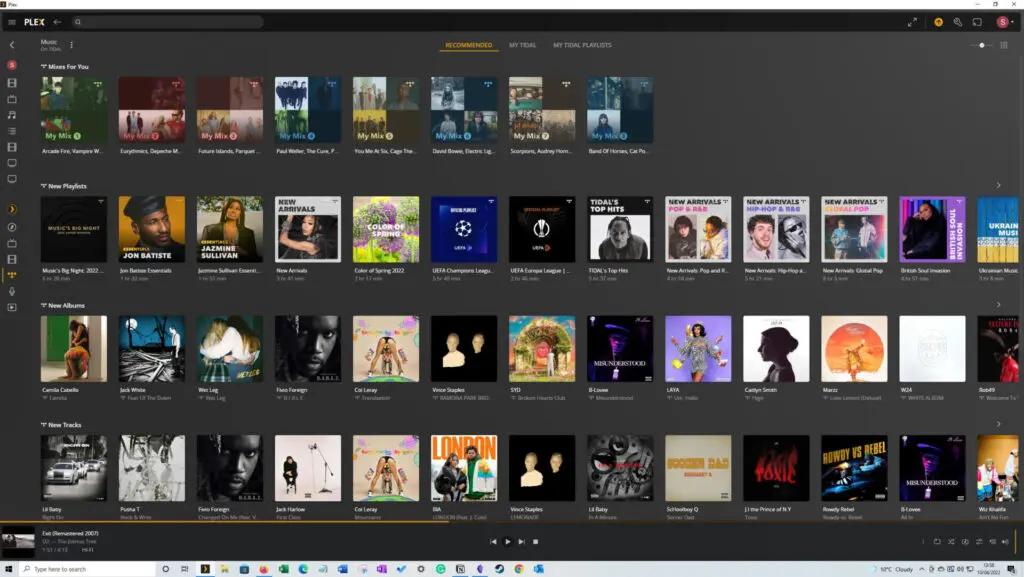The height and width of the screenshot is (577, 1024).
Task: Expand the New Playlists row with its chevron
Action: pyautogui.click(x=998, y=185)
